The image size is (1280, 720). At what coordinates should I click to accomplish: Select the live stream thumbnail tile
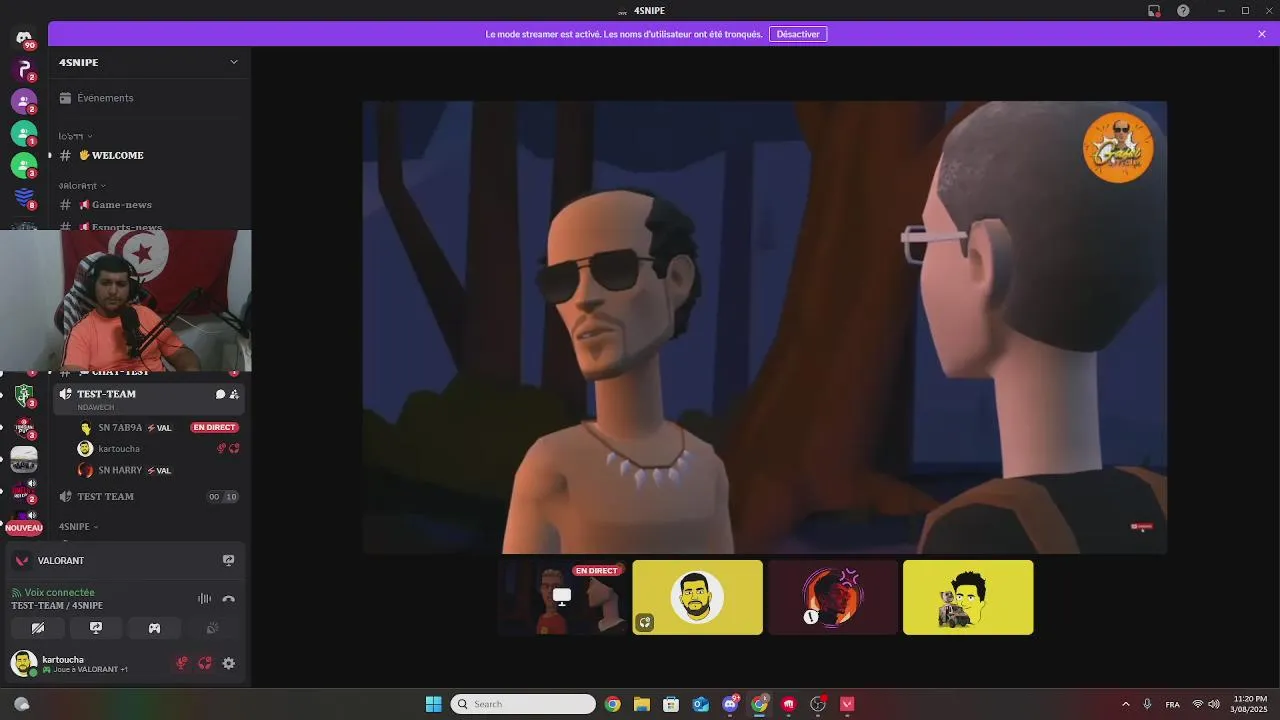point(562,597)
